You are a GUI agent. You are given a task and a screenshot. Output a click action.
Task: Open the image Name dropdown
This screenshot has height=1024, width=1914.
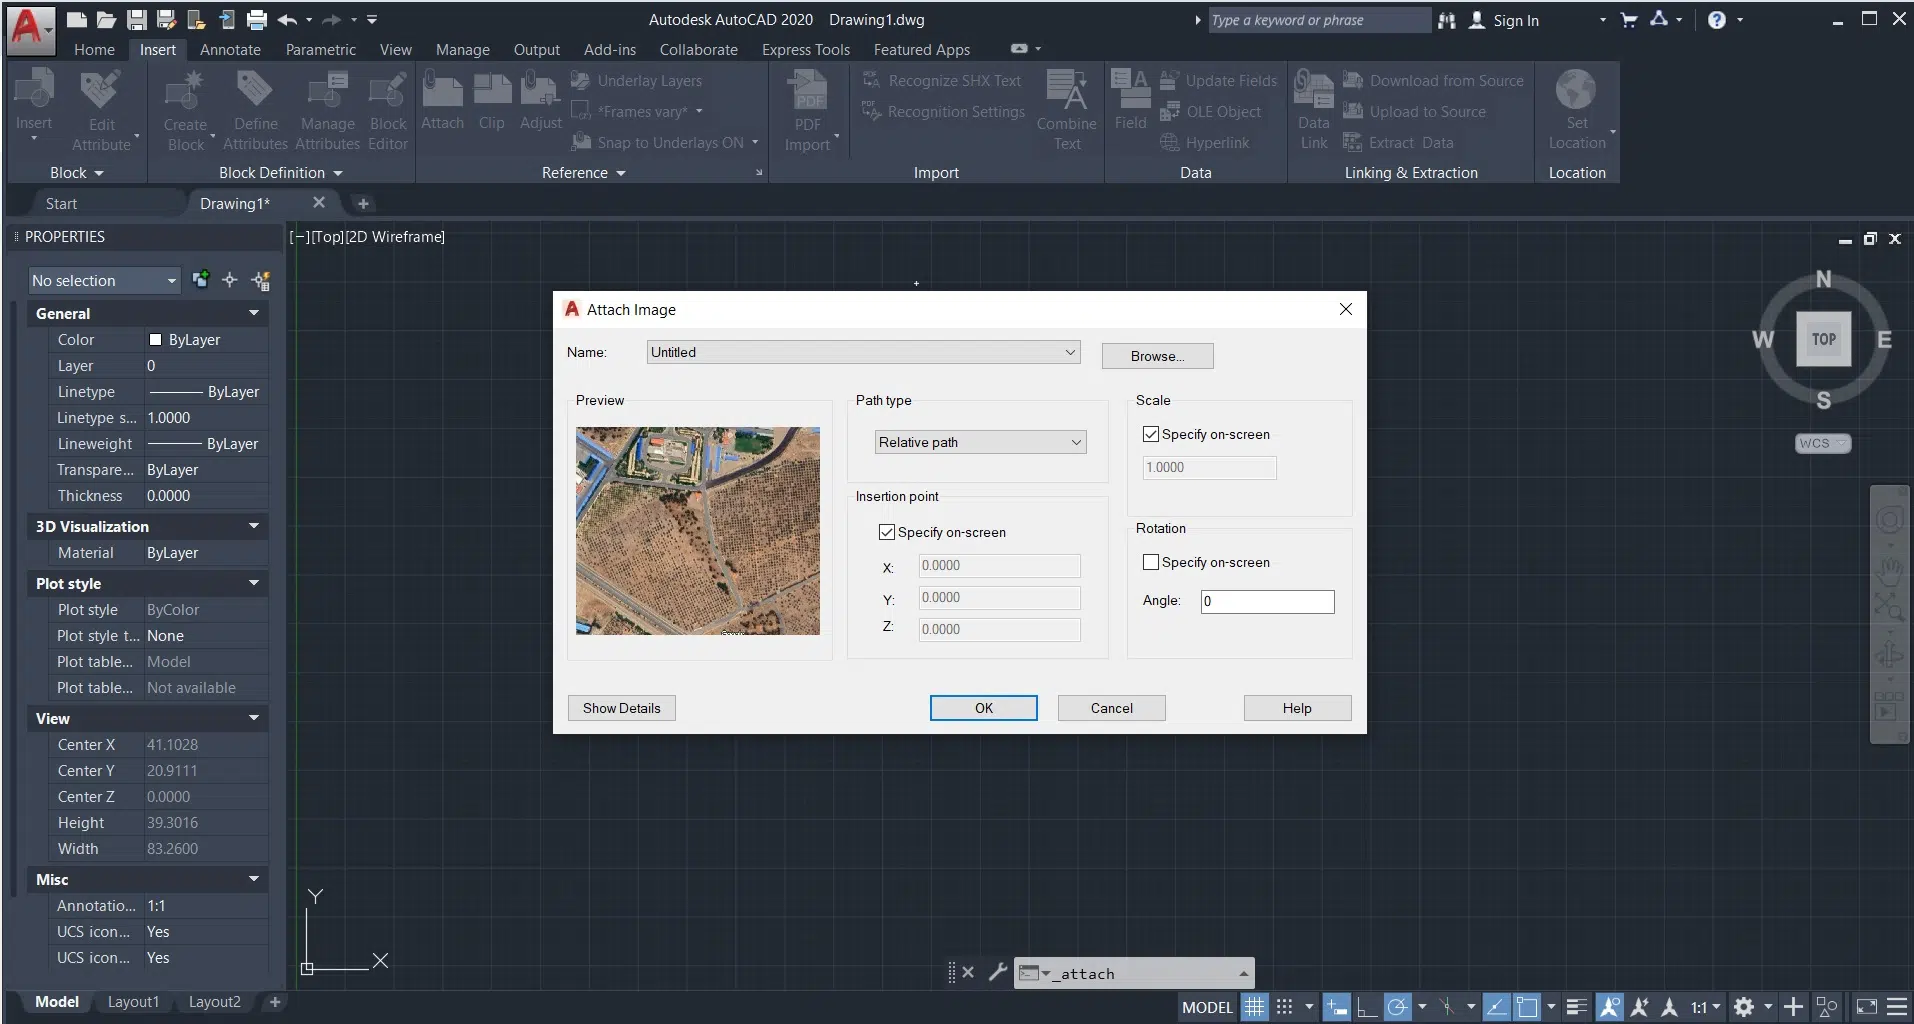coord(1070,352)
